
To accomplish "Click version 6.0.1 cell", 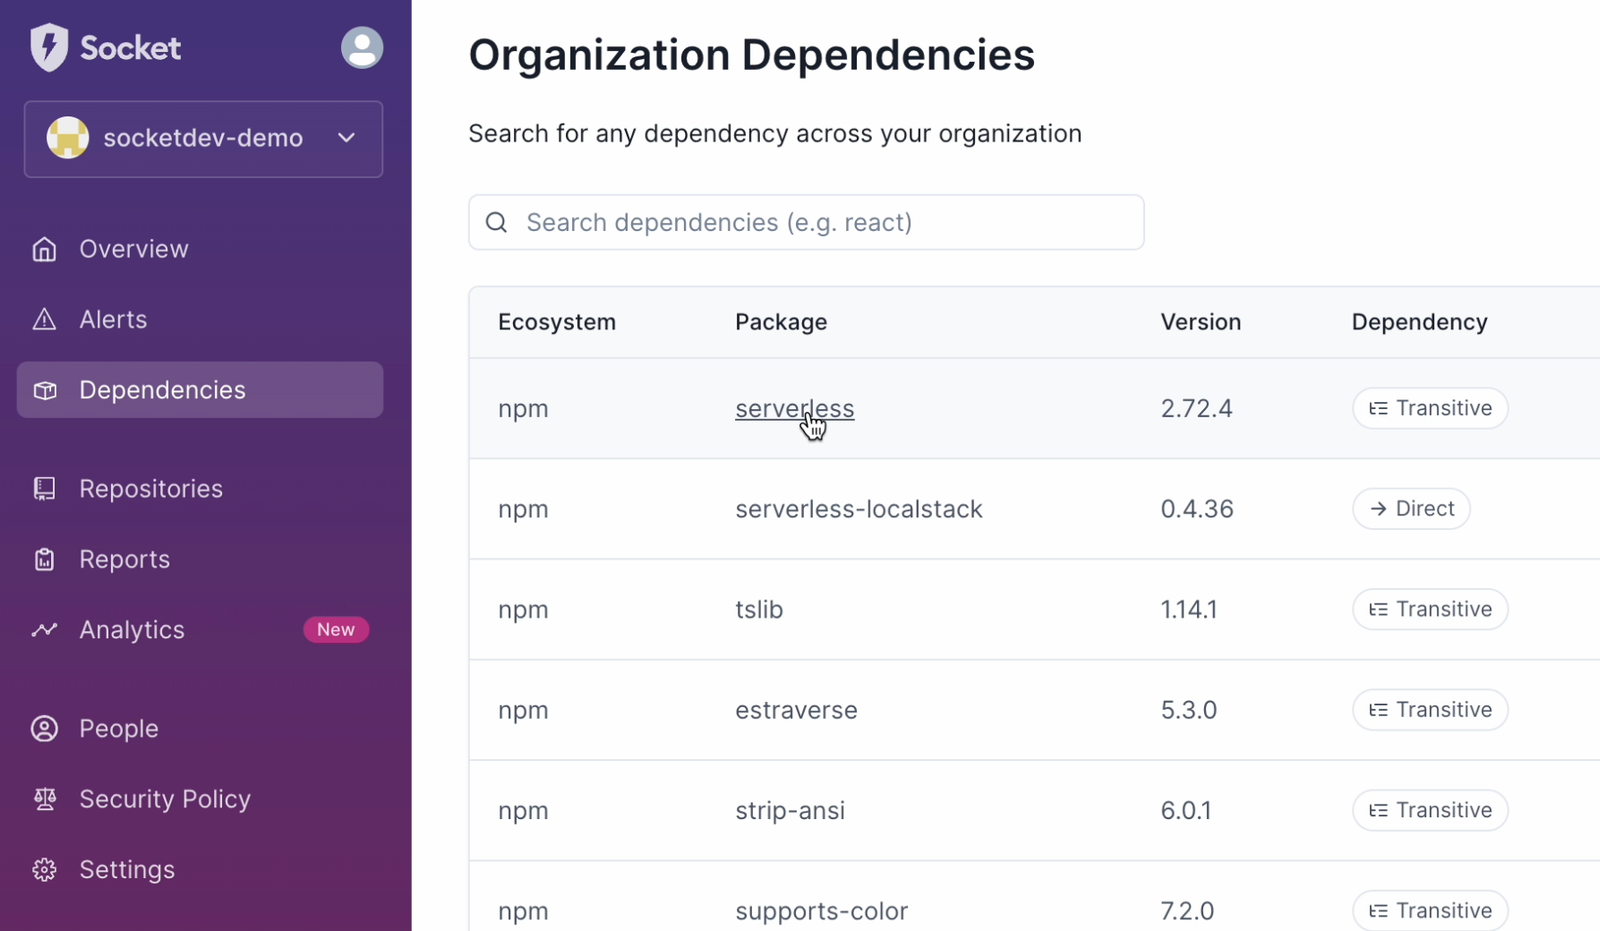I will point(1186,810).
